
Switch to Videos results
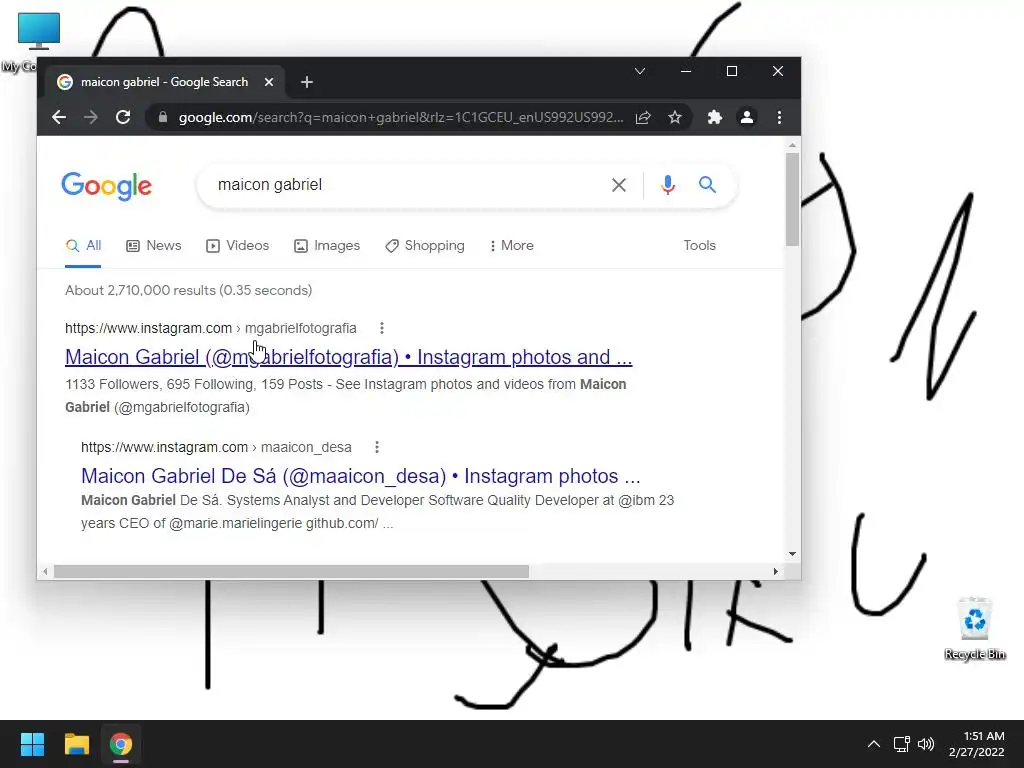click(x=238, y=246)
